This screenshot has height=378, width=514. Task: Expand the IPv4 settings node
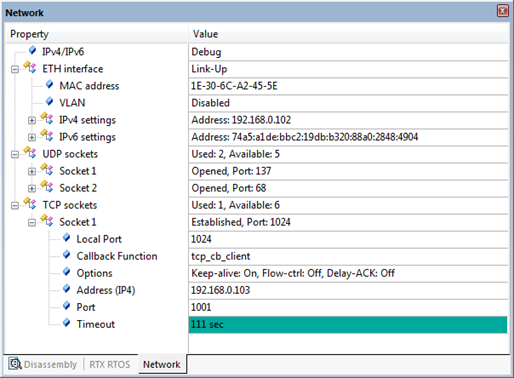tap(32, 120)
